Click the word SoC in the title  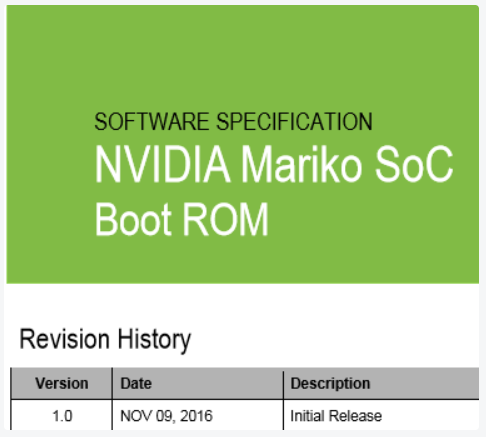[414, 164]
